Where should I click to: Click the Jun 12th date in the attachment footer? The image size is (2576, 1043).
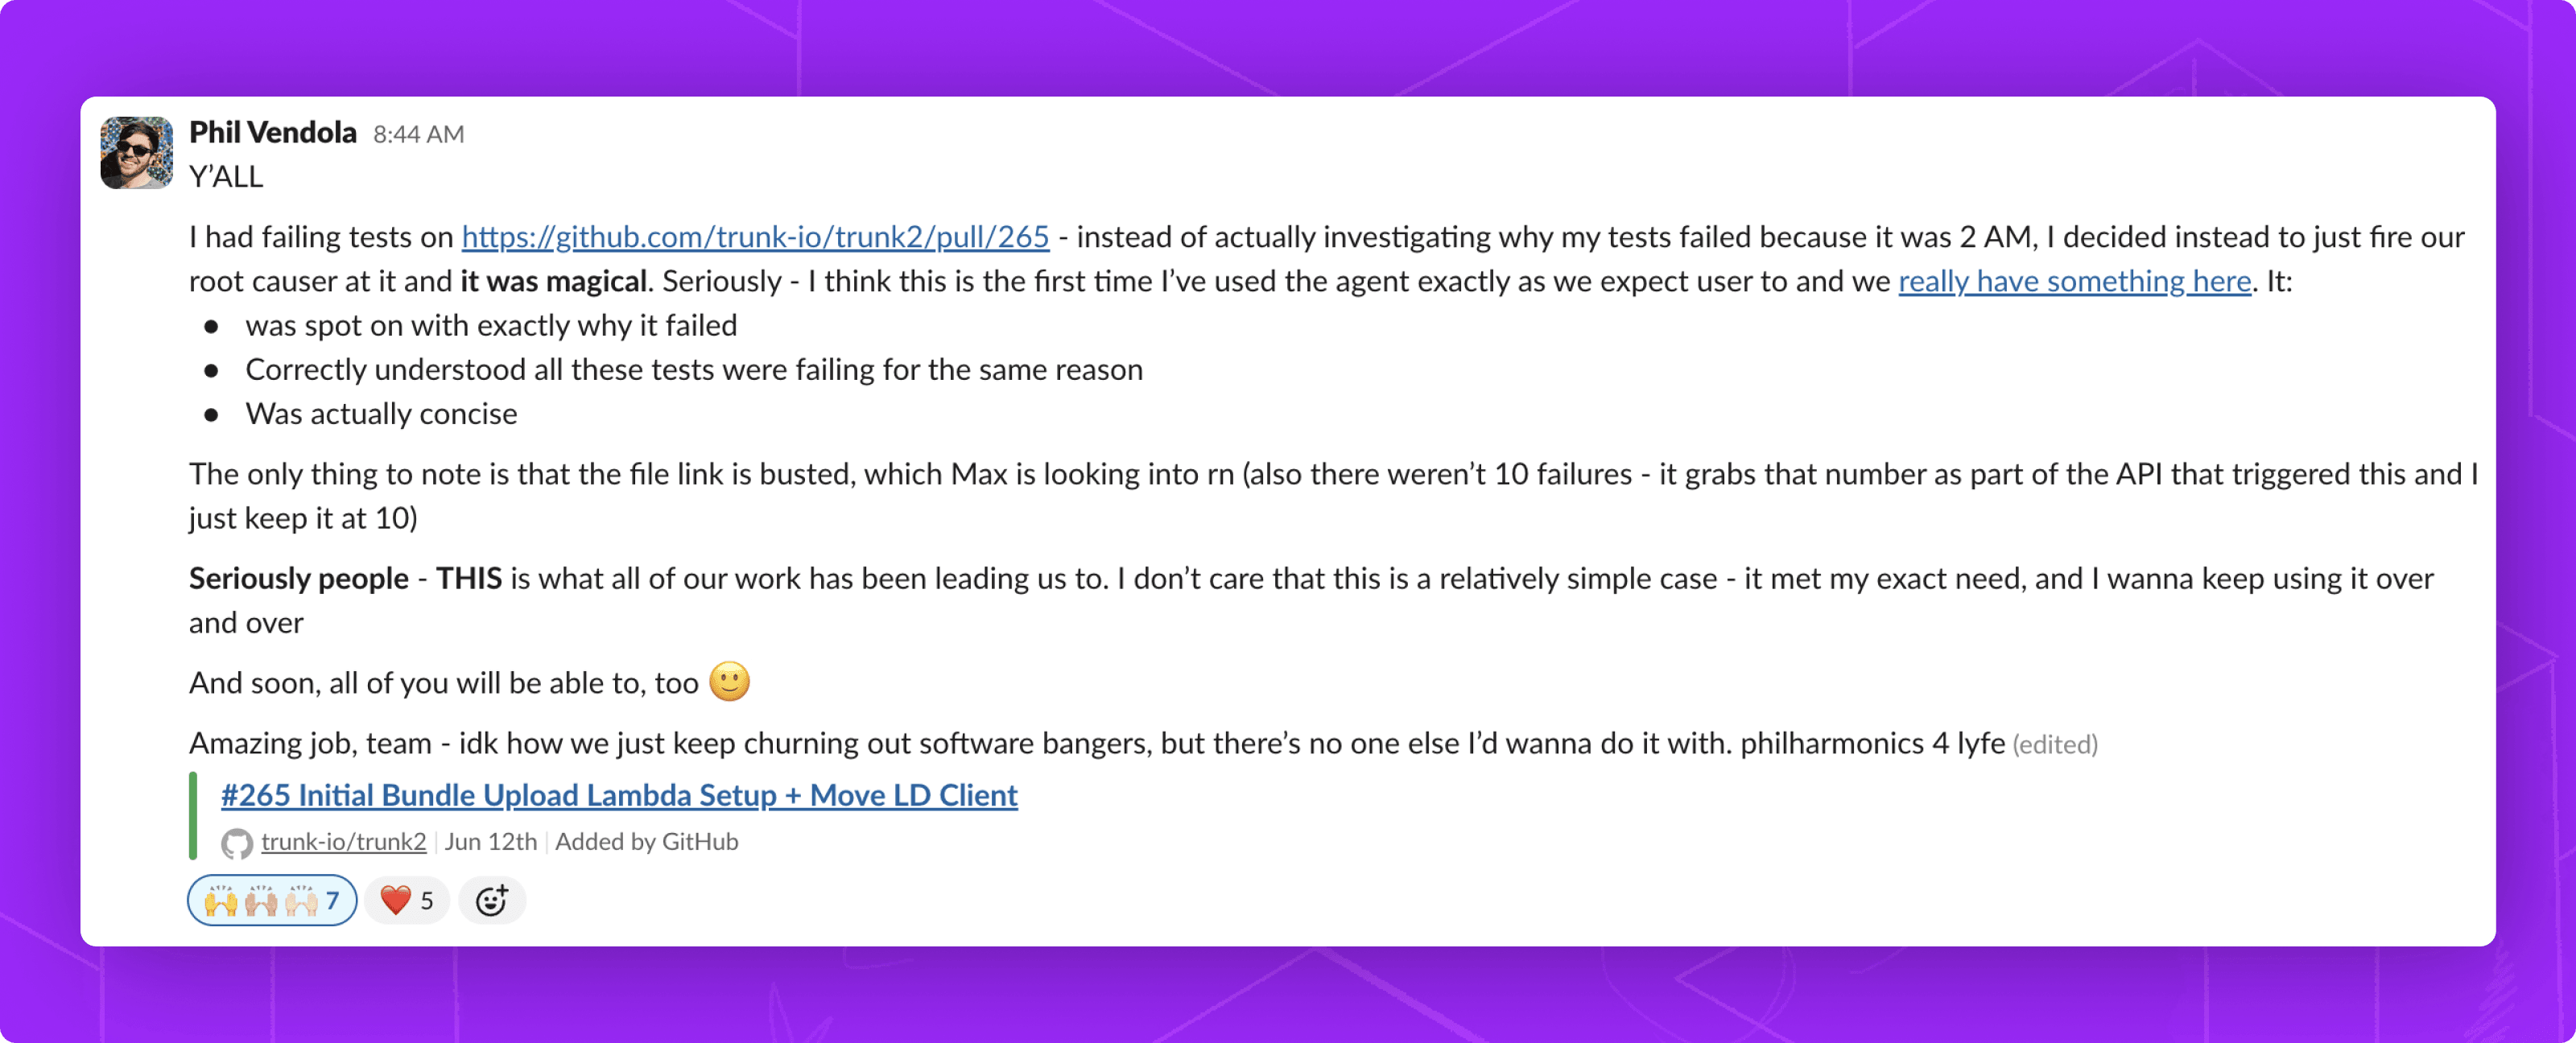tap(490, 842)
